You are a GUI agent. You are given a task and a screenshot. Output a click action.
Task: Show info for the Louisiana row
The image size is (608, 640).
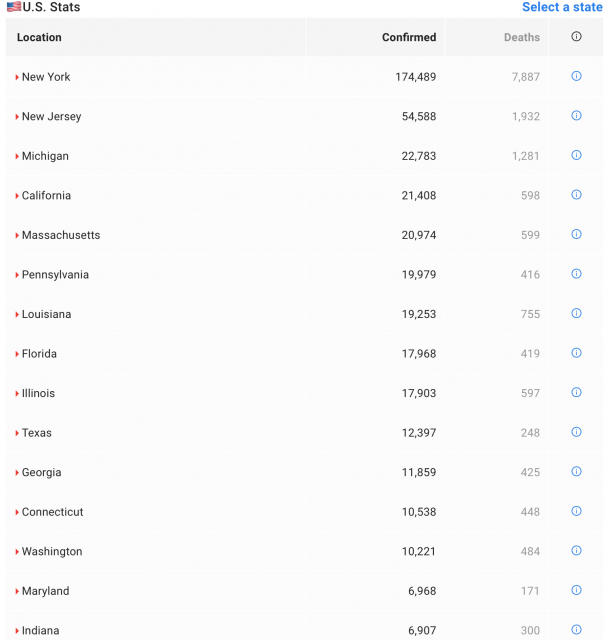(576, 313)
